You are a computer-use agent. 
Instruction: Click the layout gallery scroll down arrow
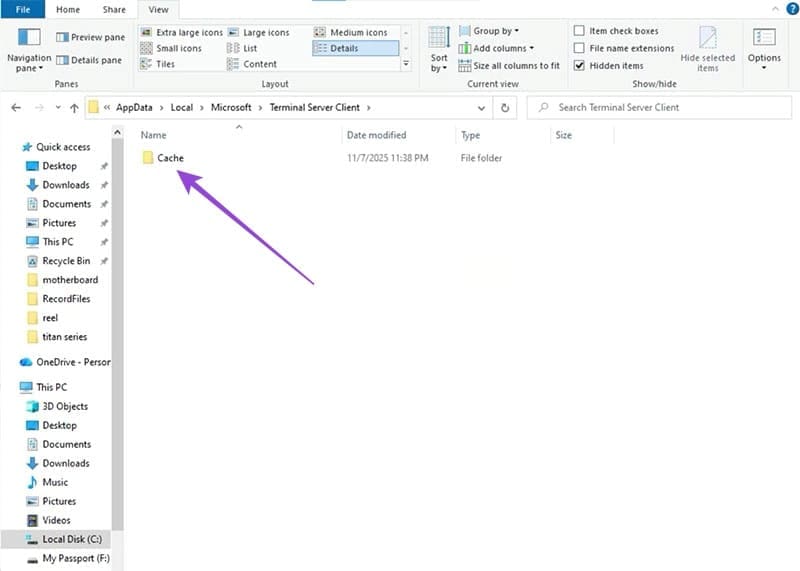(x=406, y=48)
